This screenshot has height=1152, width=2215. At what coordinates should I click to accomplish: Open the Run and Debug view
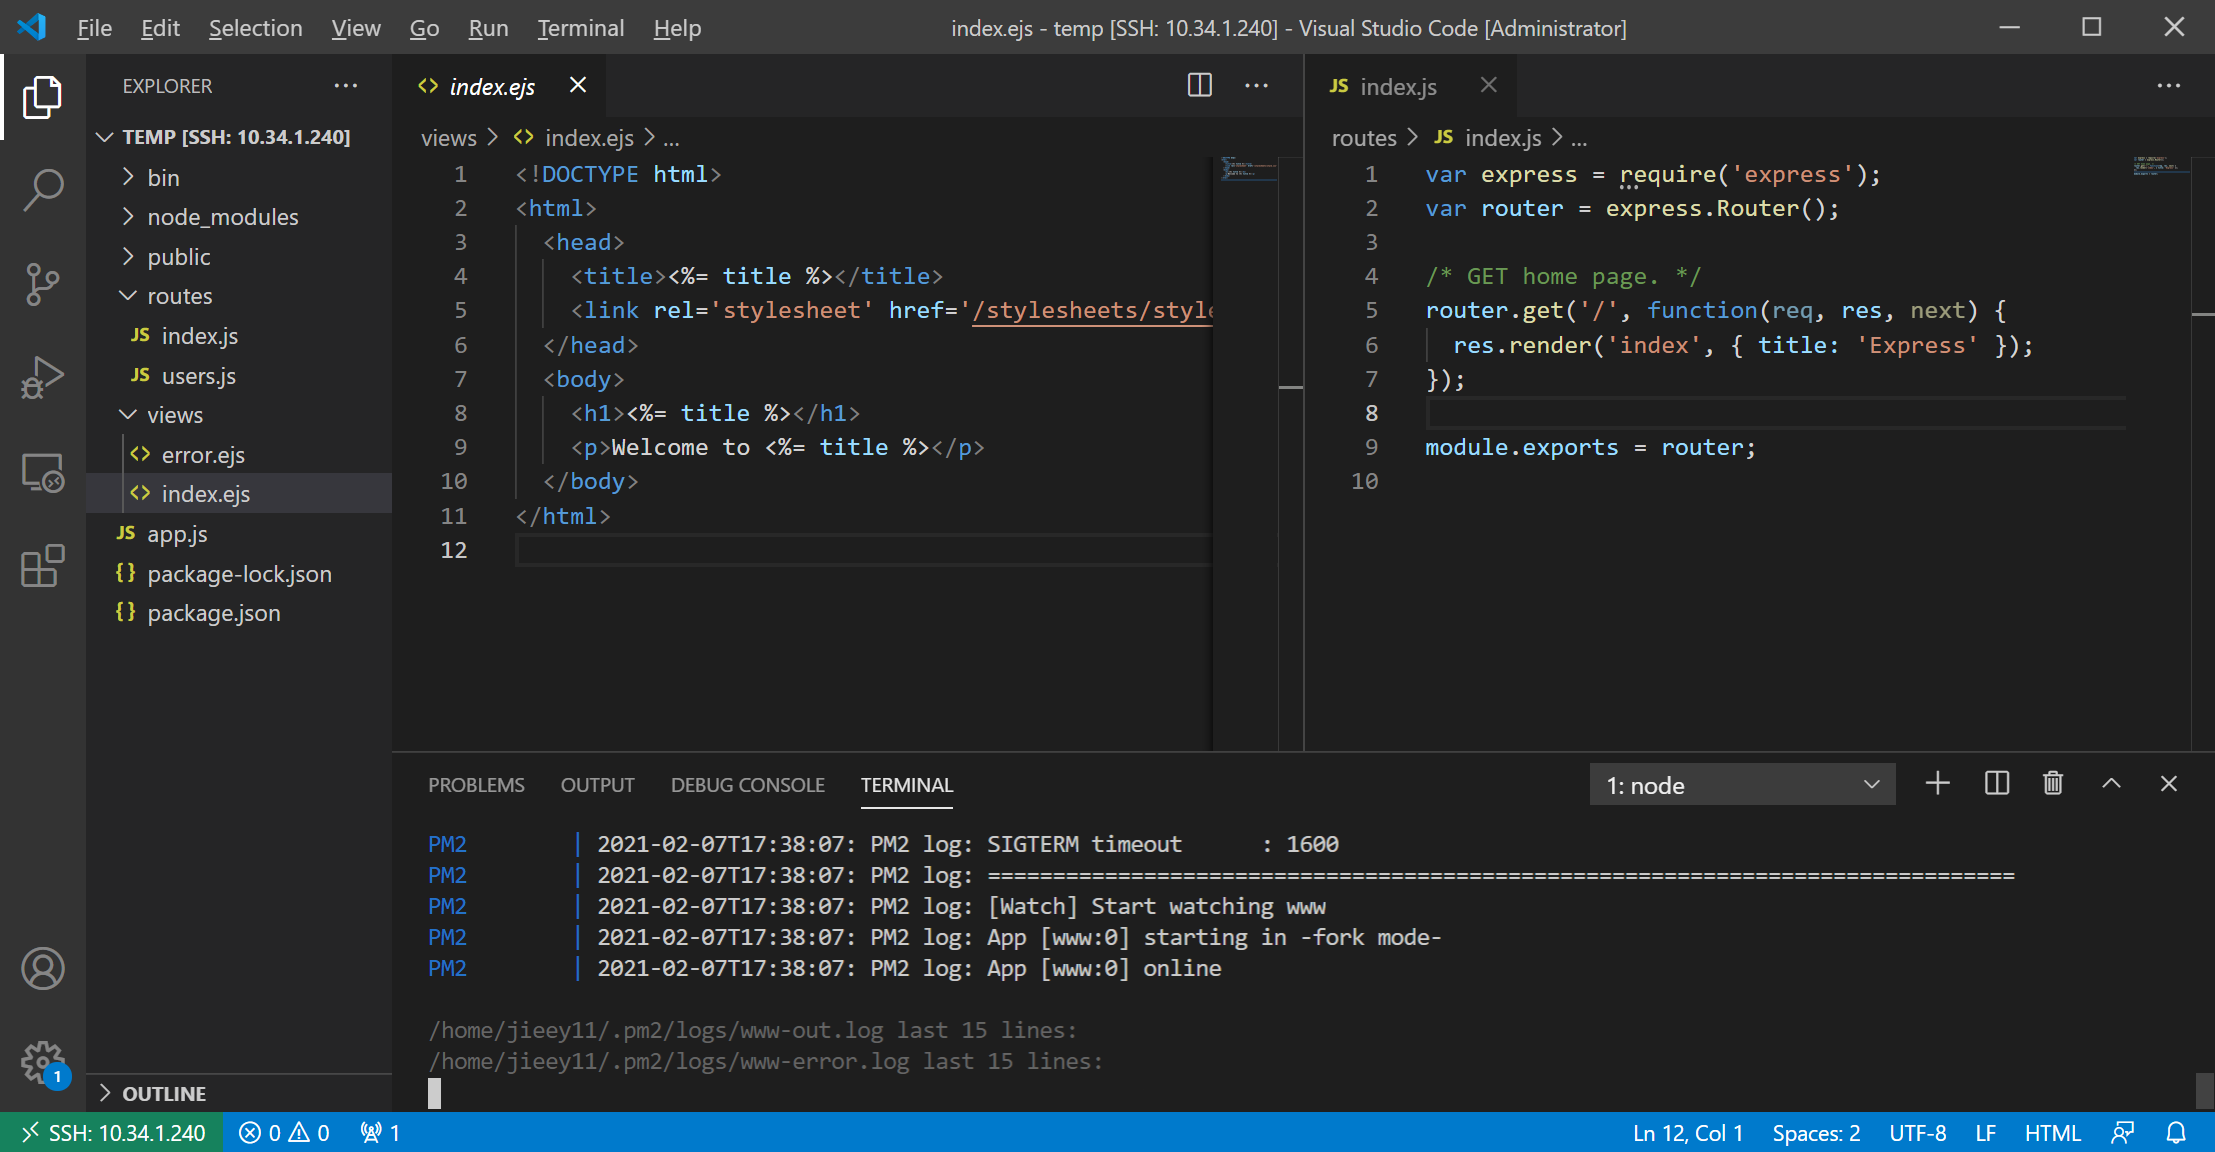[x=42, y=378]
